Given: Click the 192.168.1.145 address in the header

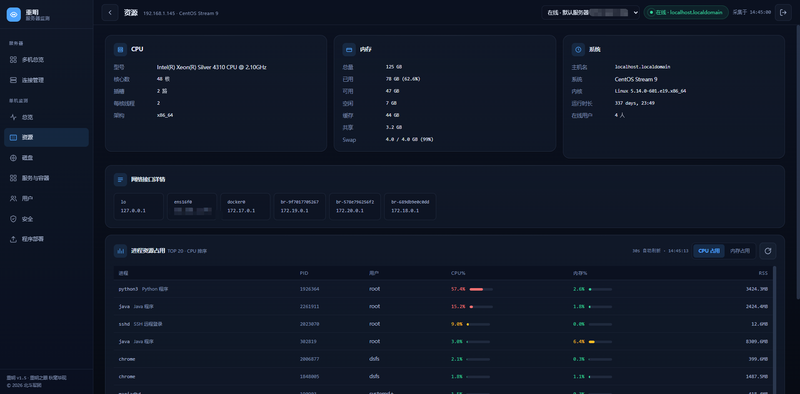Looking at the screenshot, I should click(159, 13).
